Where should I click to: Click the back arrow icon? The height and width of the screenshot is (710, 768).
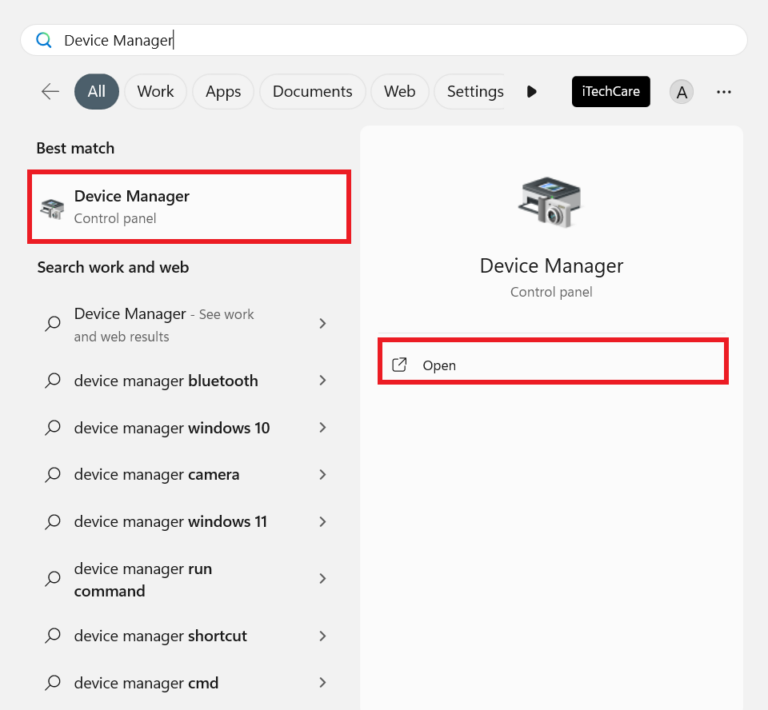(50, 92)
